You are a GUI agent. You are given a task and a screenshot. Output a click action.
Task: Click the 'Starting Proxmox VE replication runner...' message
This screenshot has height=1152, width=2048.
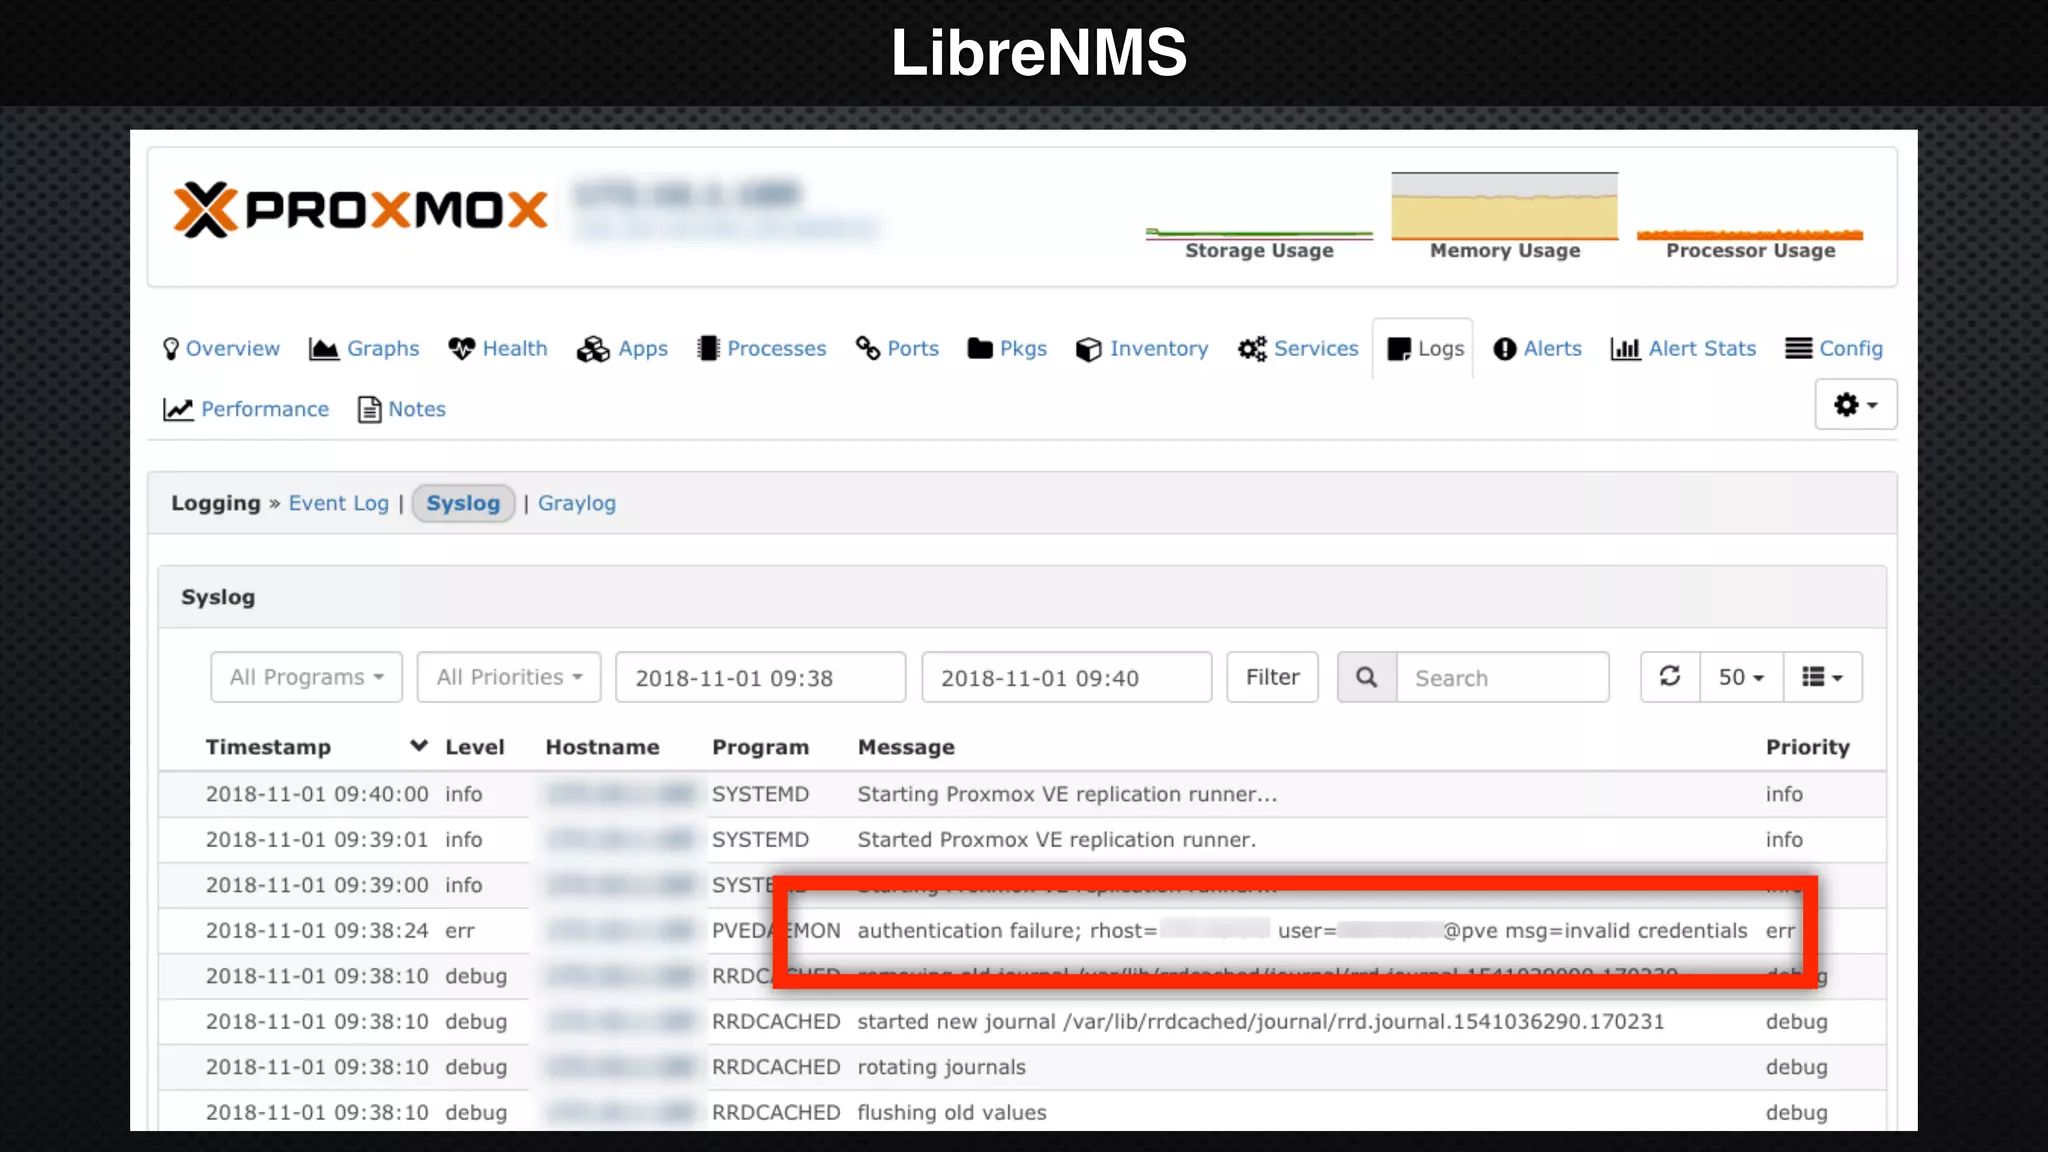[1067, 794]
